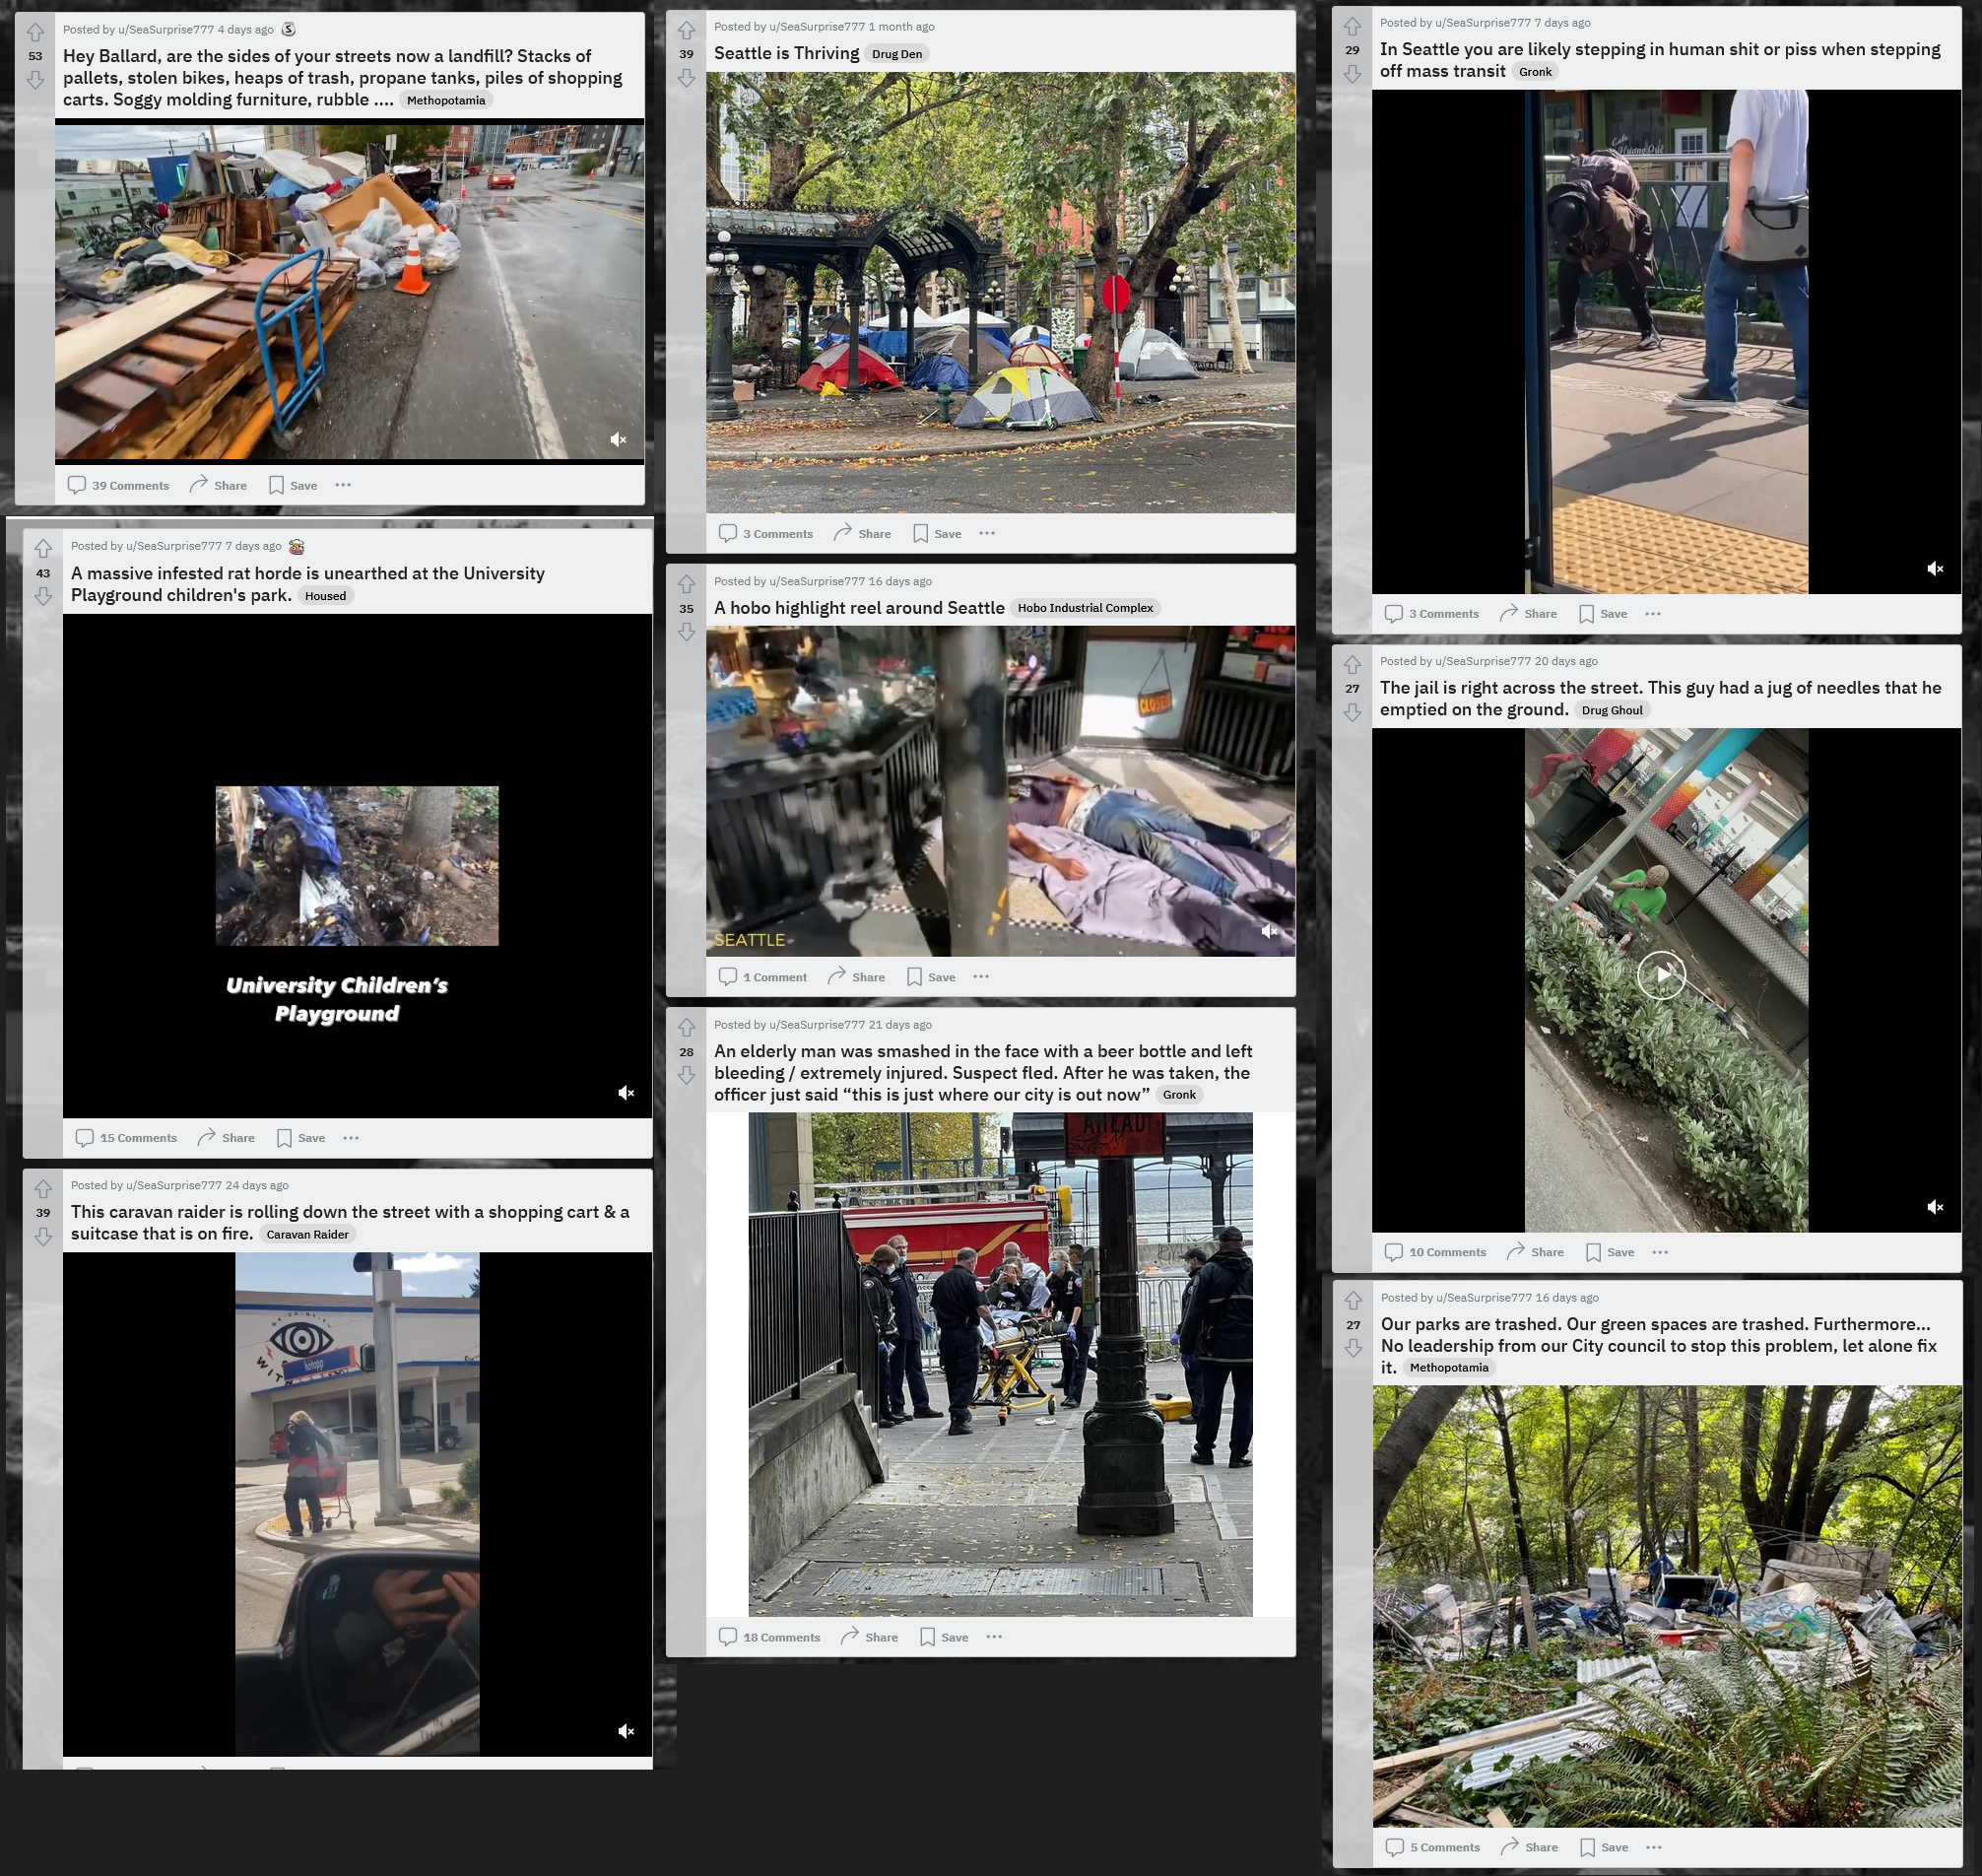
Task: Click the award icon beside '4 days ago'
Action: (289, 29)
